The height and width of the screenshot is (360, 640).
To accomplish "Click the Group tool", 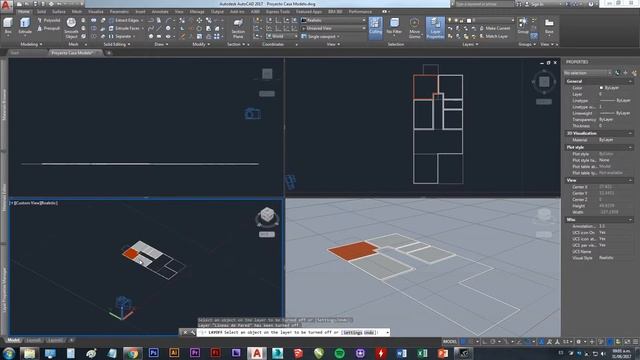I will click(522, 25).
